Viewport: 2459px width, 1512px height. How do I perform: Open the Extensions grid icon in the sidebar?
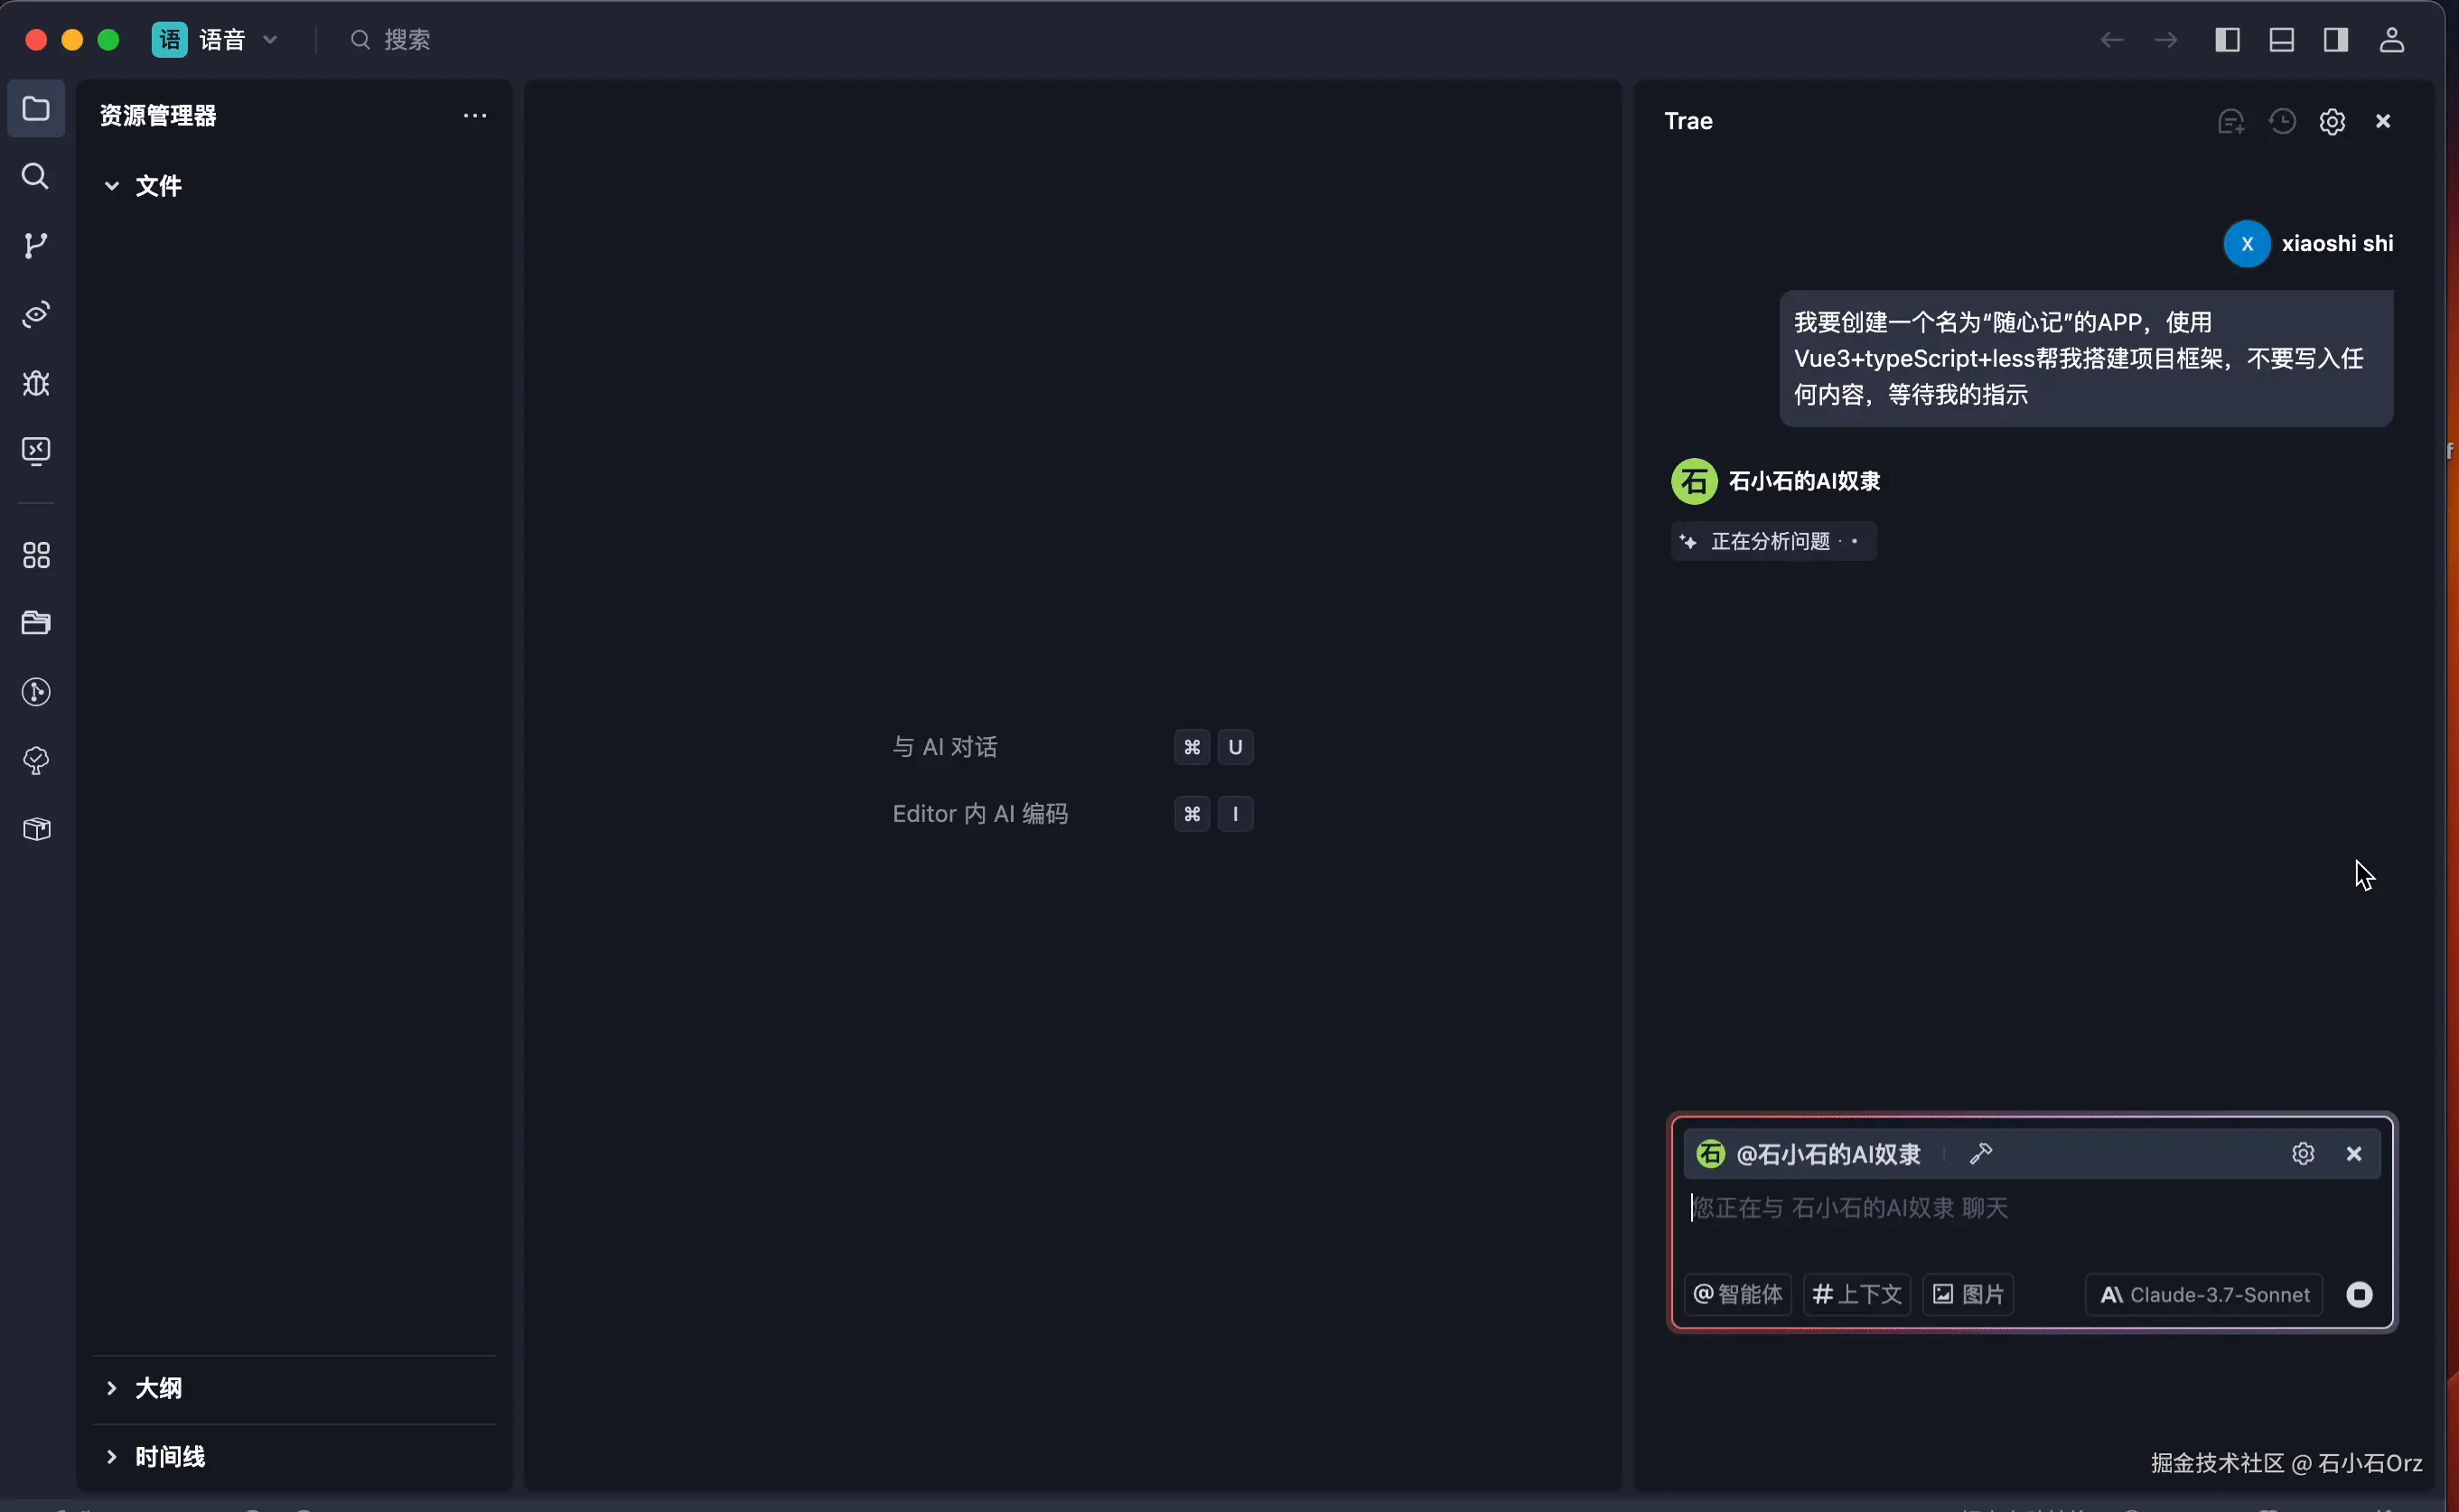pos(36,555)
